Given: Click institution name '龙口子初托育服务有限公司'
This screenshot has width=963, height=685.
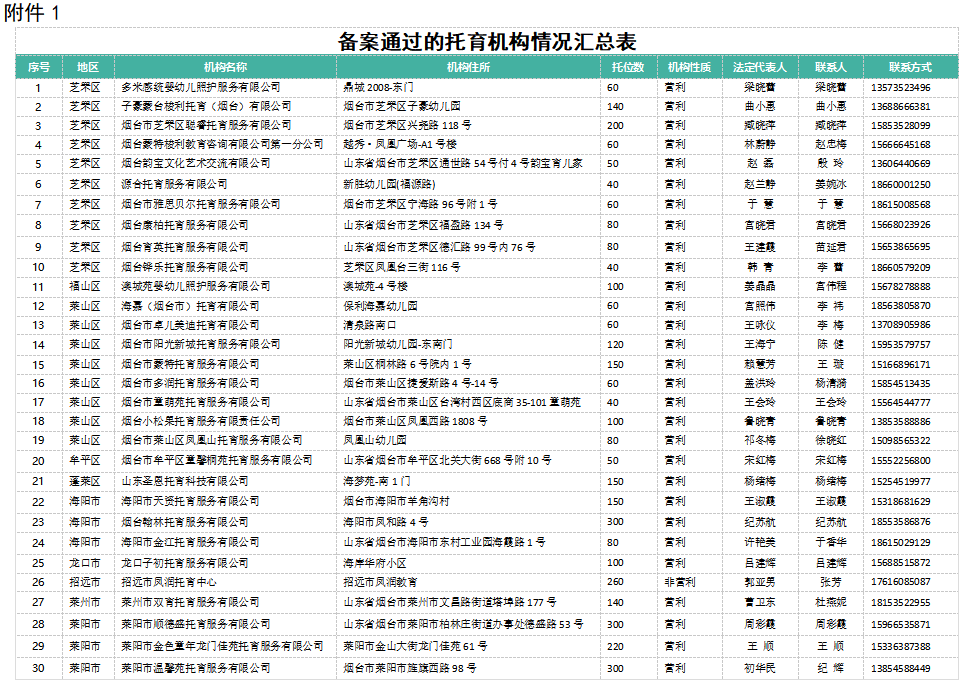Looking at the screenshot, I should tap(185, 563).
